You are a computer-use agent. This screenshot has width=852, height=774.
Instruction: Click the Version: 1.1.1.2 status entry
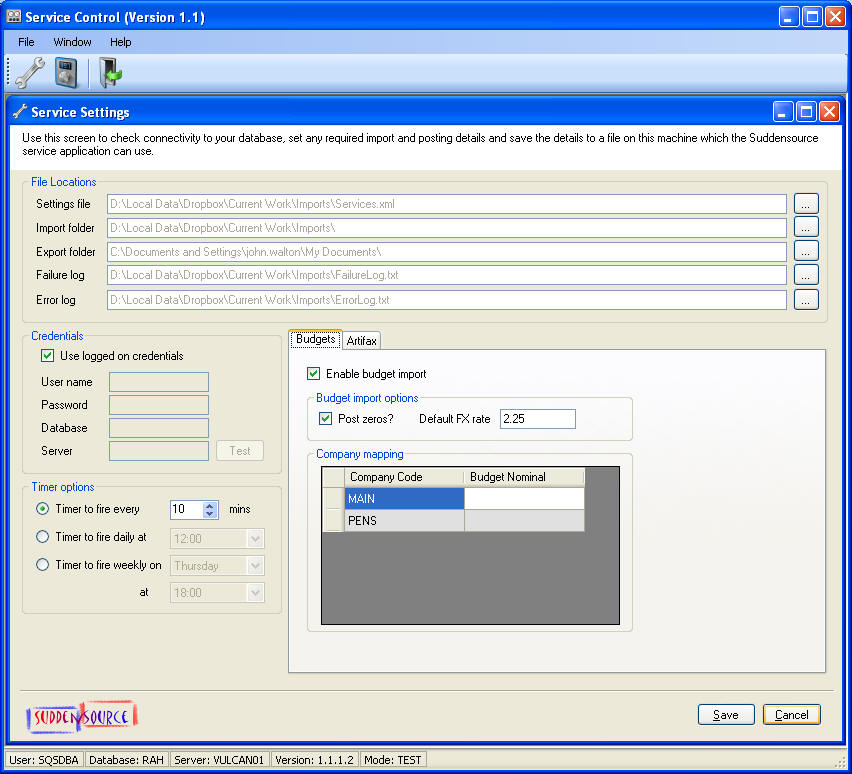tap(314, 760)
